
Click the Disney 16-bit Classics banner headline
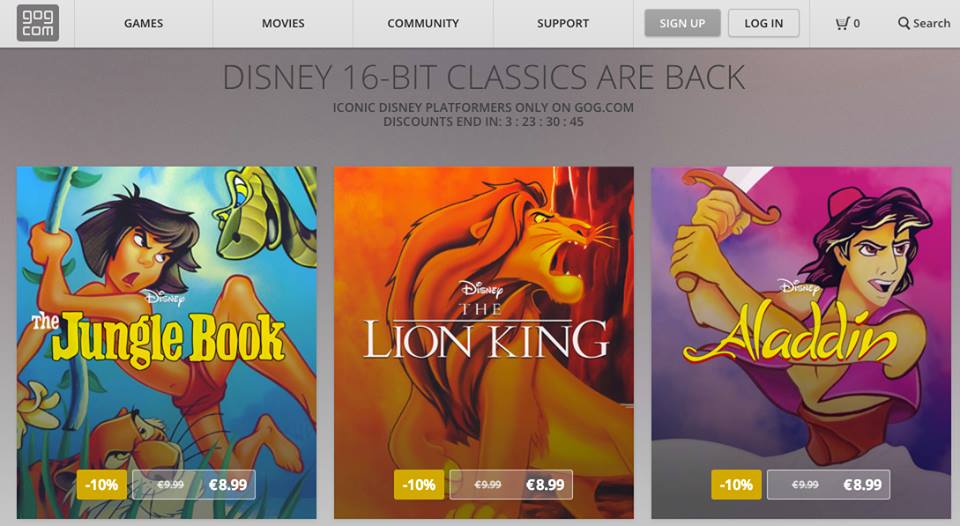tap(484, 78)
